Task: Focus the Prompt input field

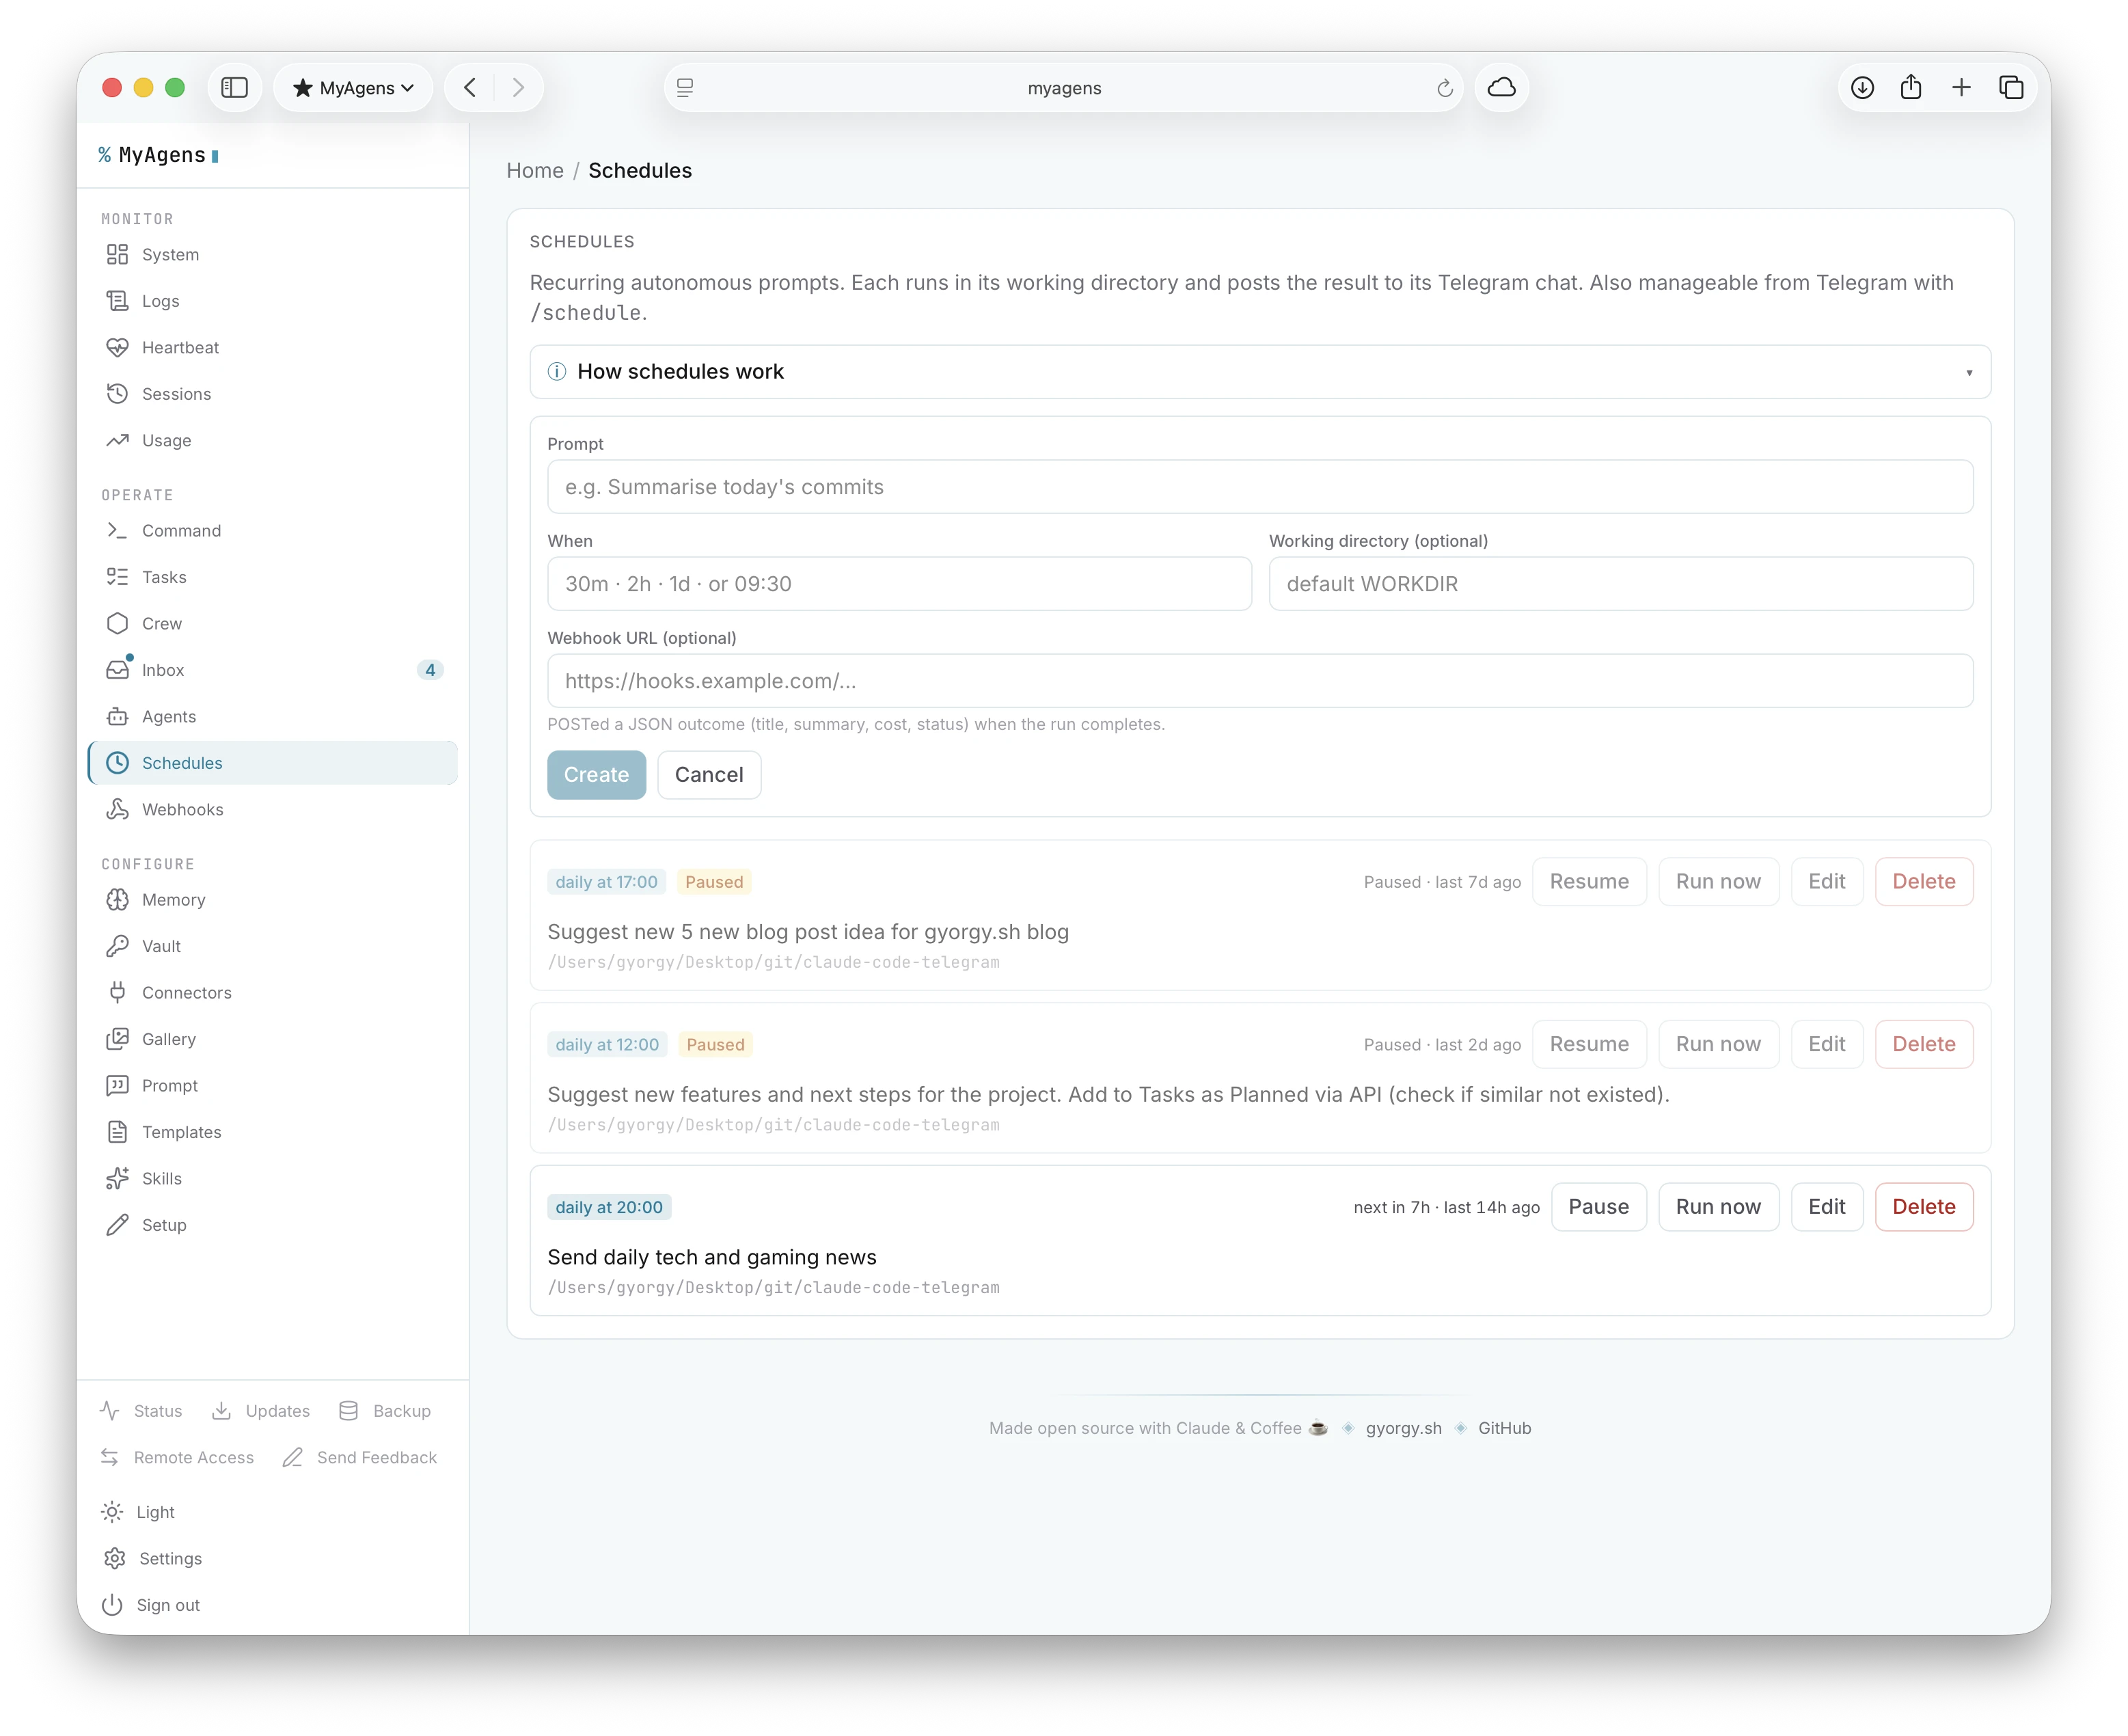Action: (x=1260, y=487)
